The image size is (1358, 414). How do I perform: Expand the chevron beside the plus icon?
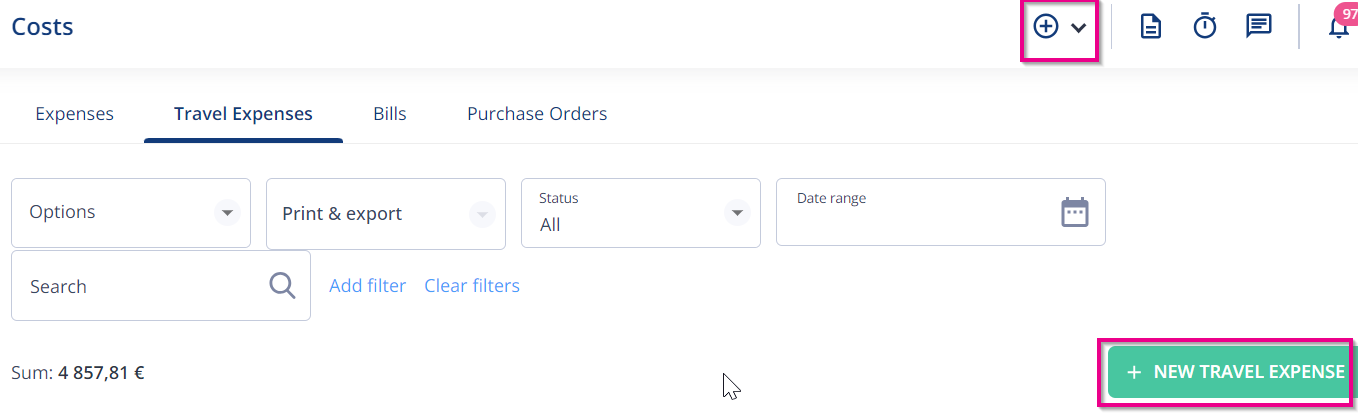click(x=1079, y=28)
